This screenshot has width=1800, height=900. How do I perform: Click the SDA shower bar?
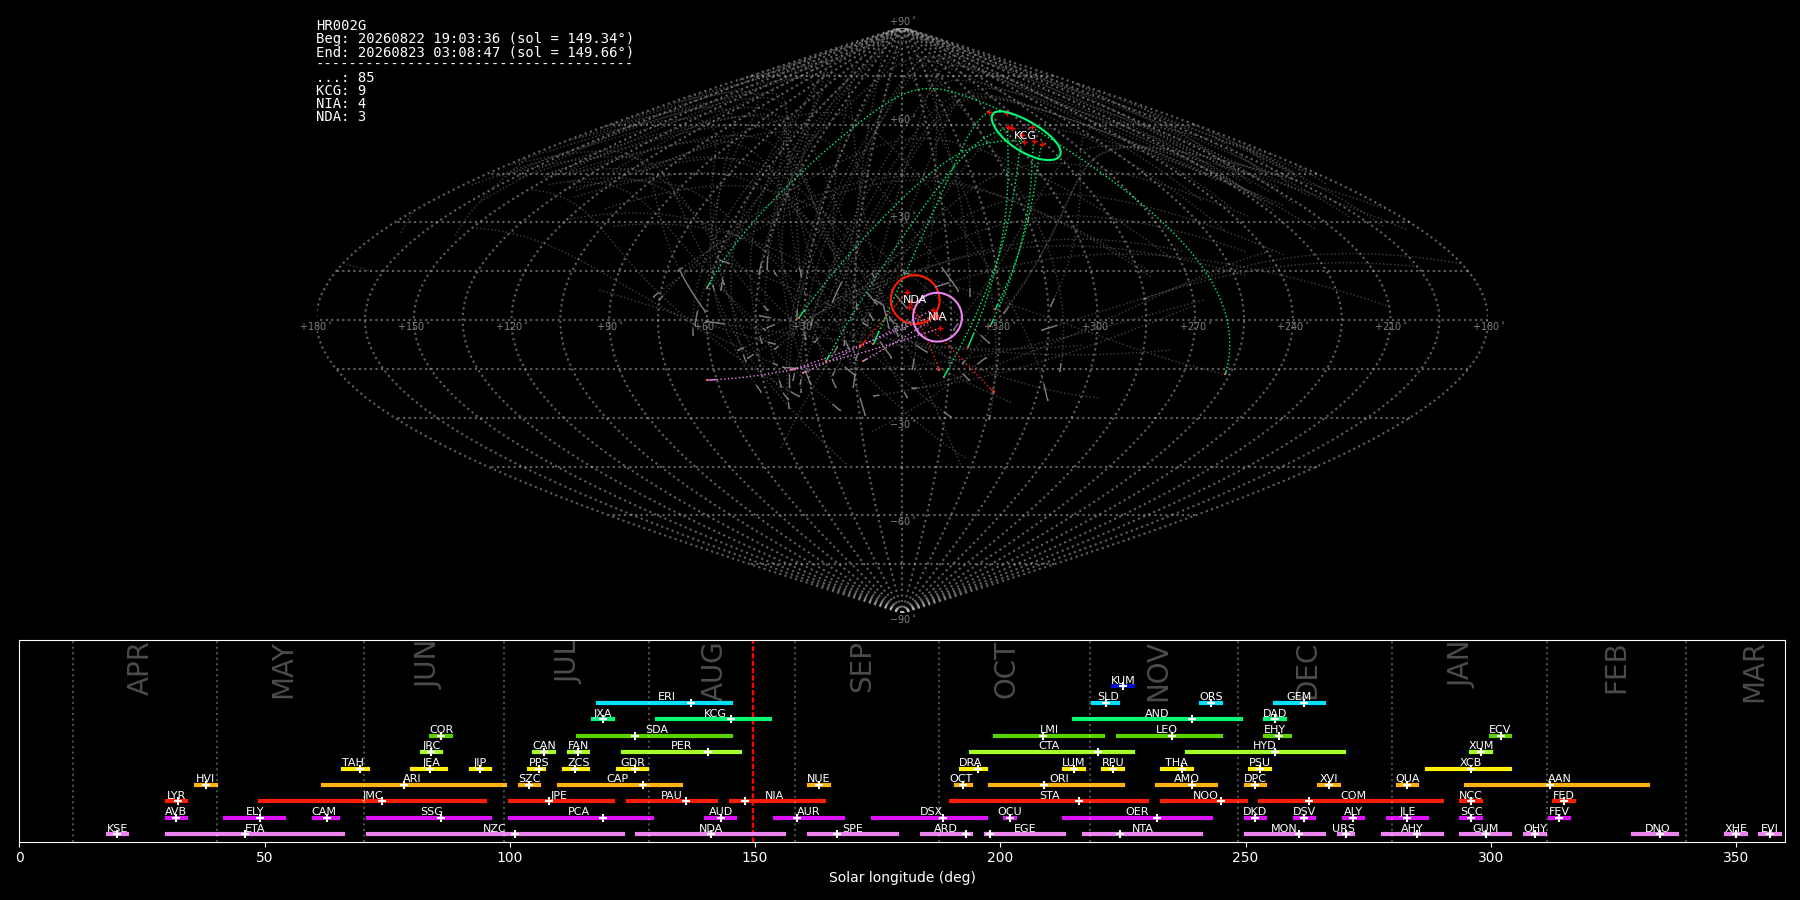tap(654, 736)
